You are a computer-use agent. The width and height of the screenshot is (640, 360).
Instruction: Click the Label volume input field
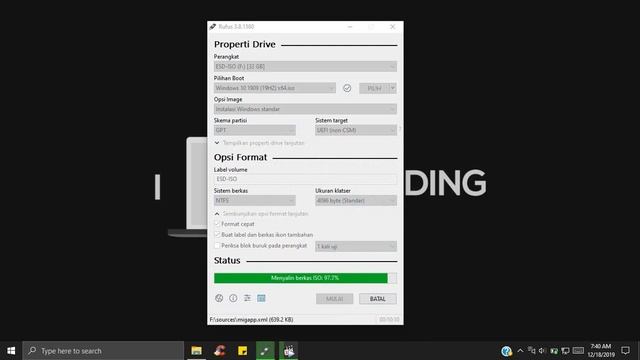305,179
